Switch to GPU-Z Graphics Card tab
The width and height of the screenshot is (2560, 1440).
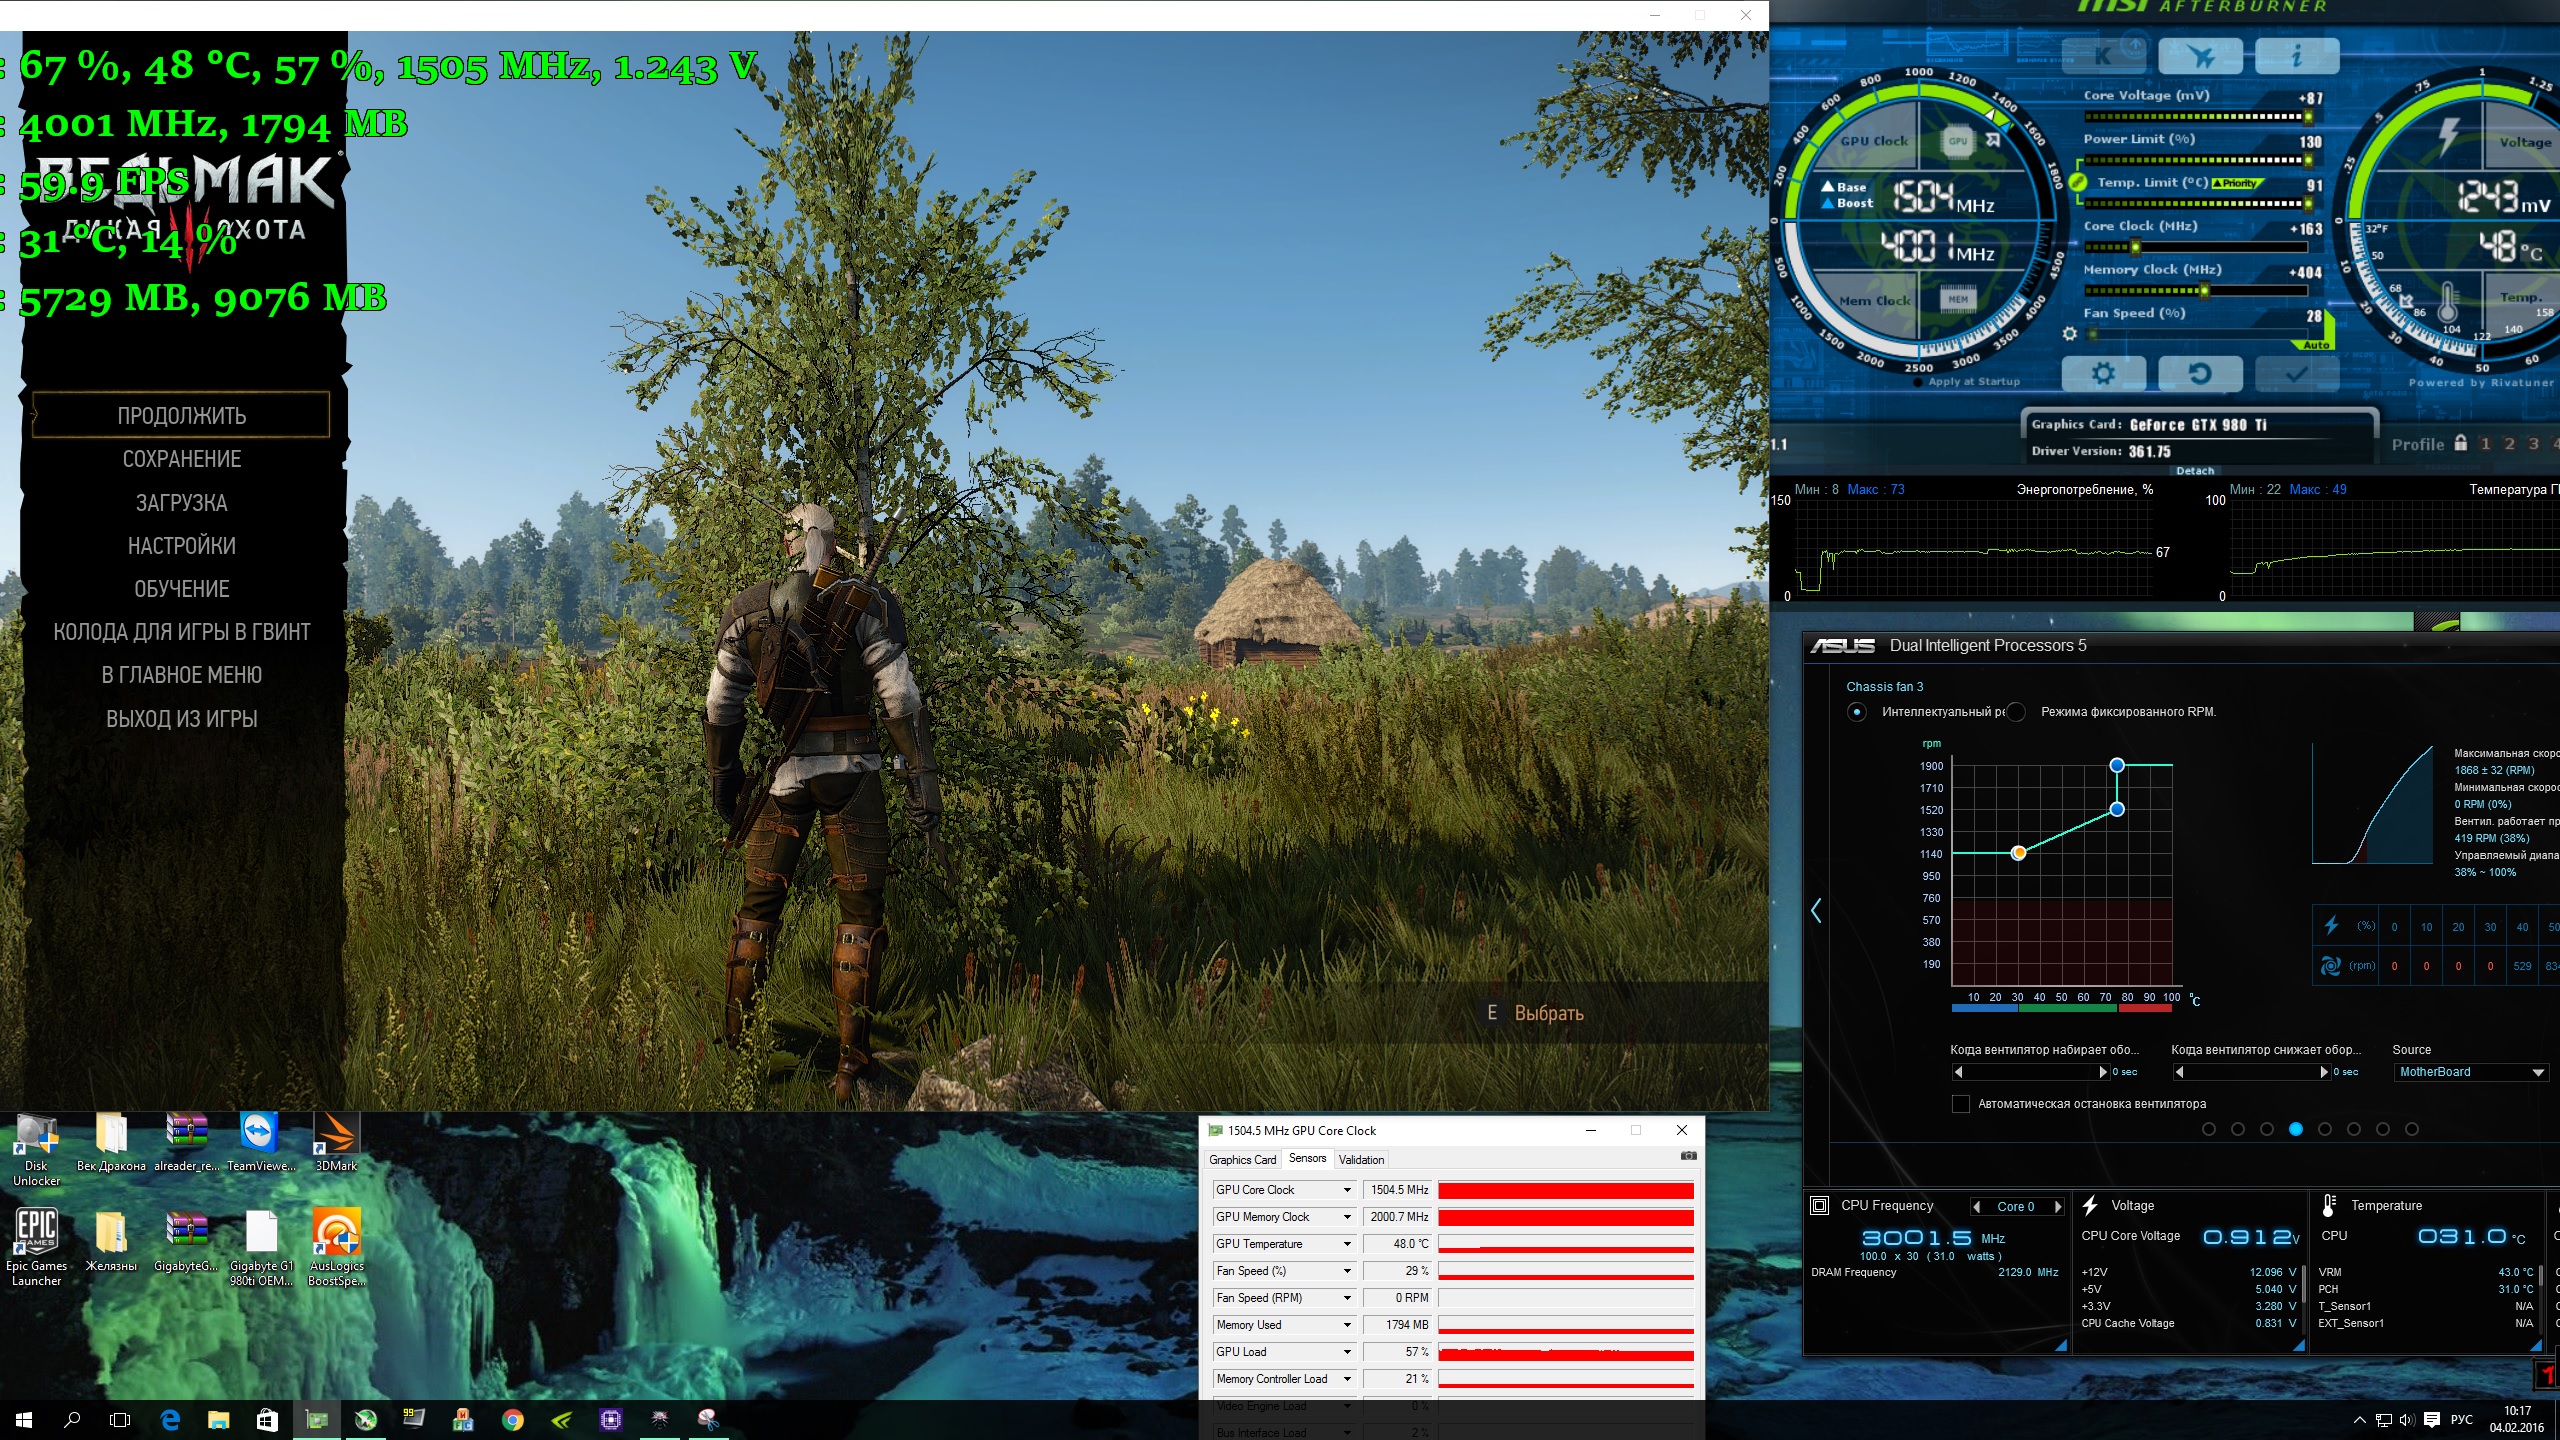click(1242, 1160)
